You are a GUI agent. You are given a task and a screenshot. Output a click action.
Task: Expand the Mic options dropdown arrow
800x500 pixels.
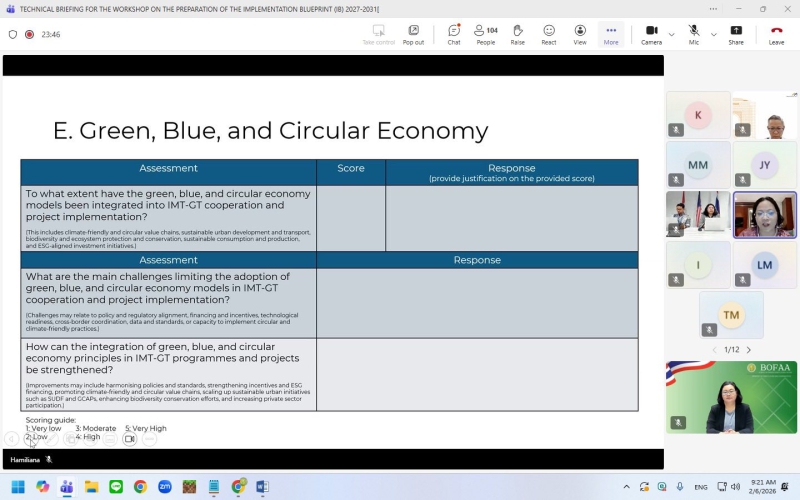[713, 33]
